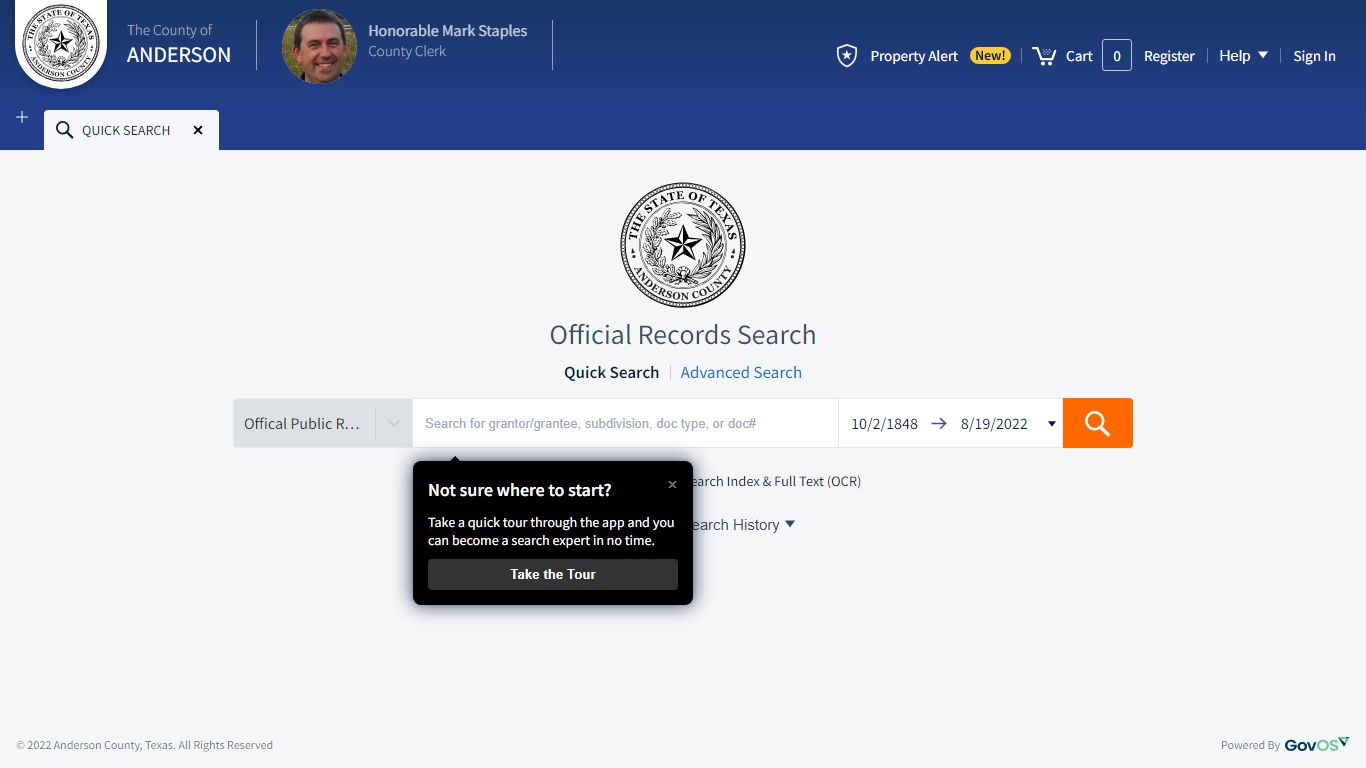
Task: Click Honorable Mark Staples name text
Action: coord(447,31)
